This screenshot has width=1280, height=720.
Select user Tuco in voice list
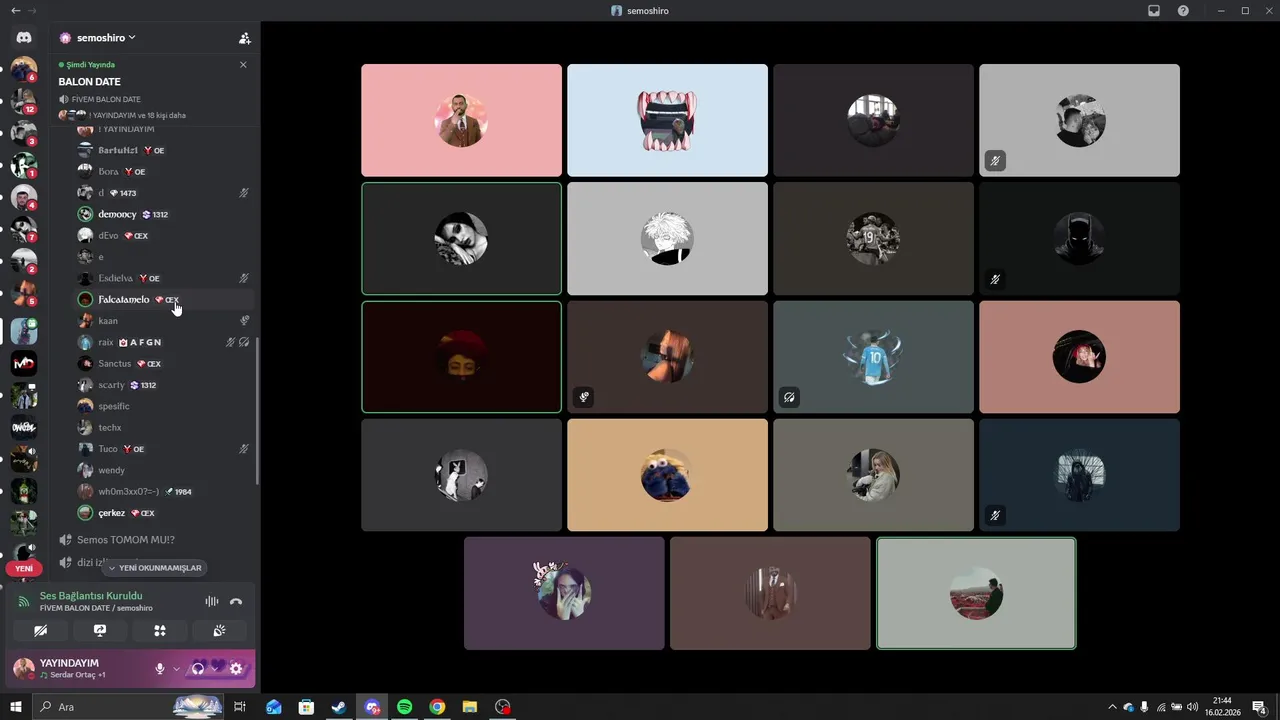pyautogui.click(x=165, y=449)
